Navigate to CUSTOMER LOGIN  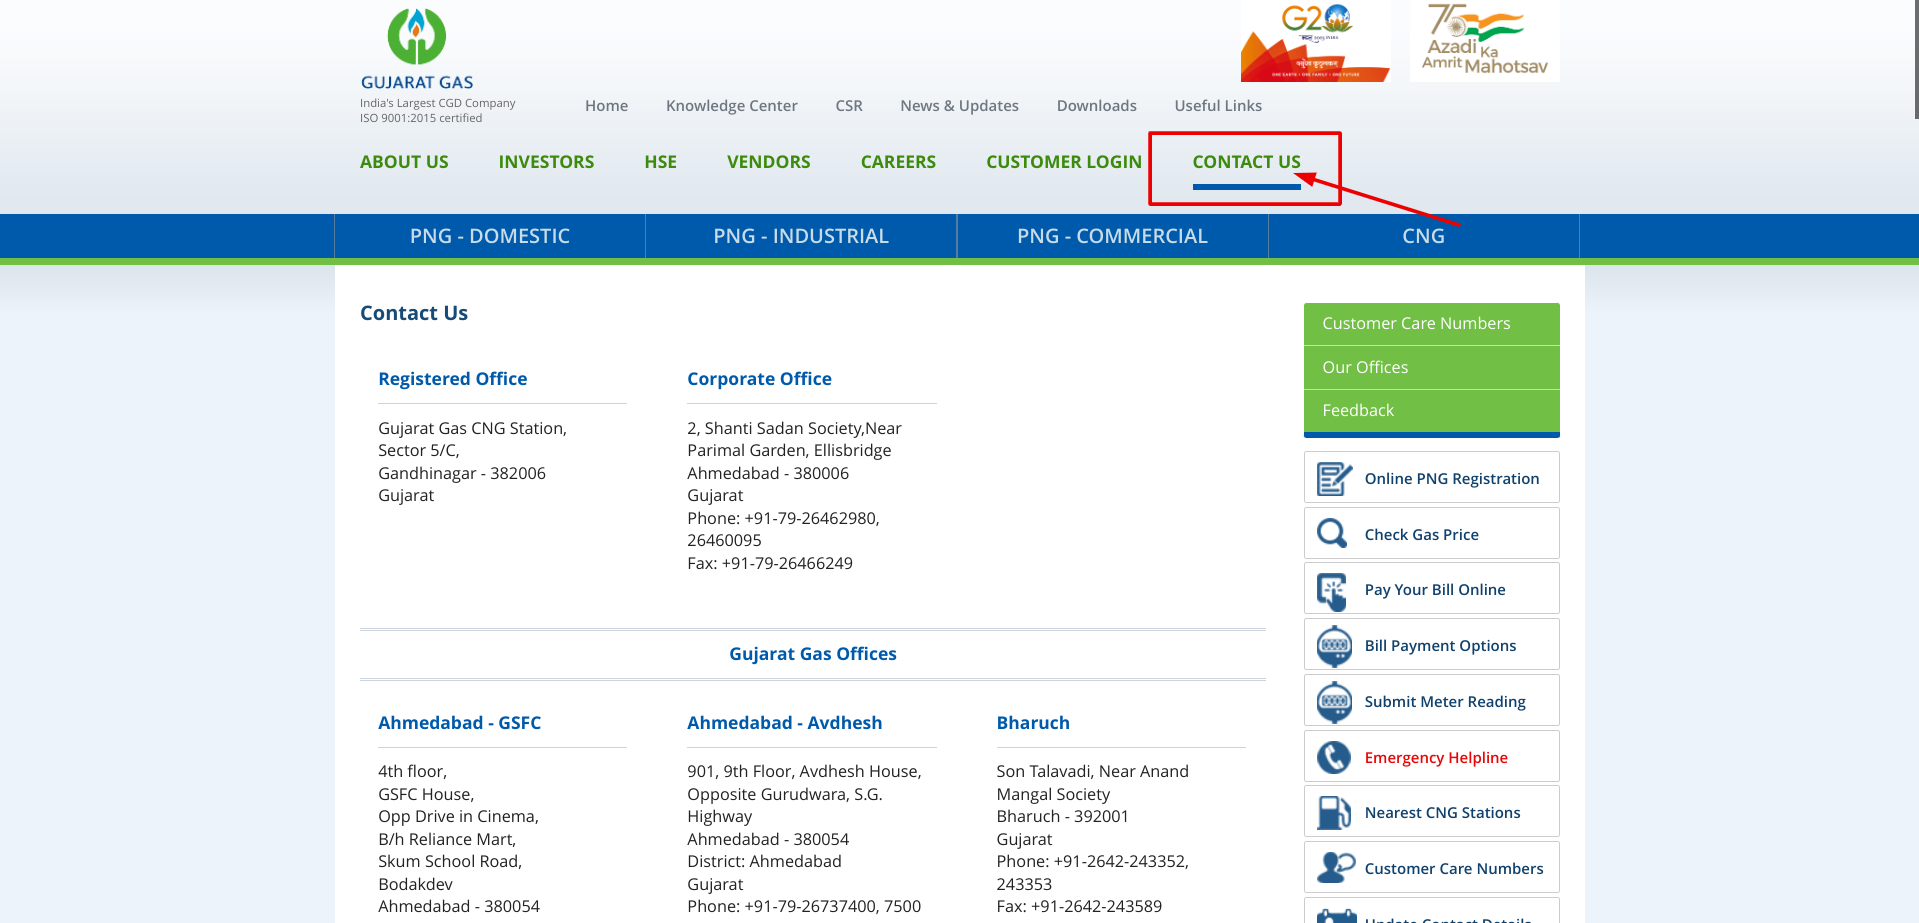click(x=1063, y=162)
